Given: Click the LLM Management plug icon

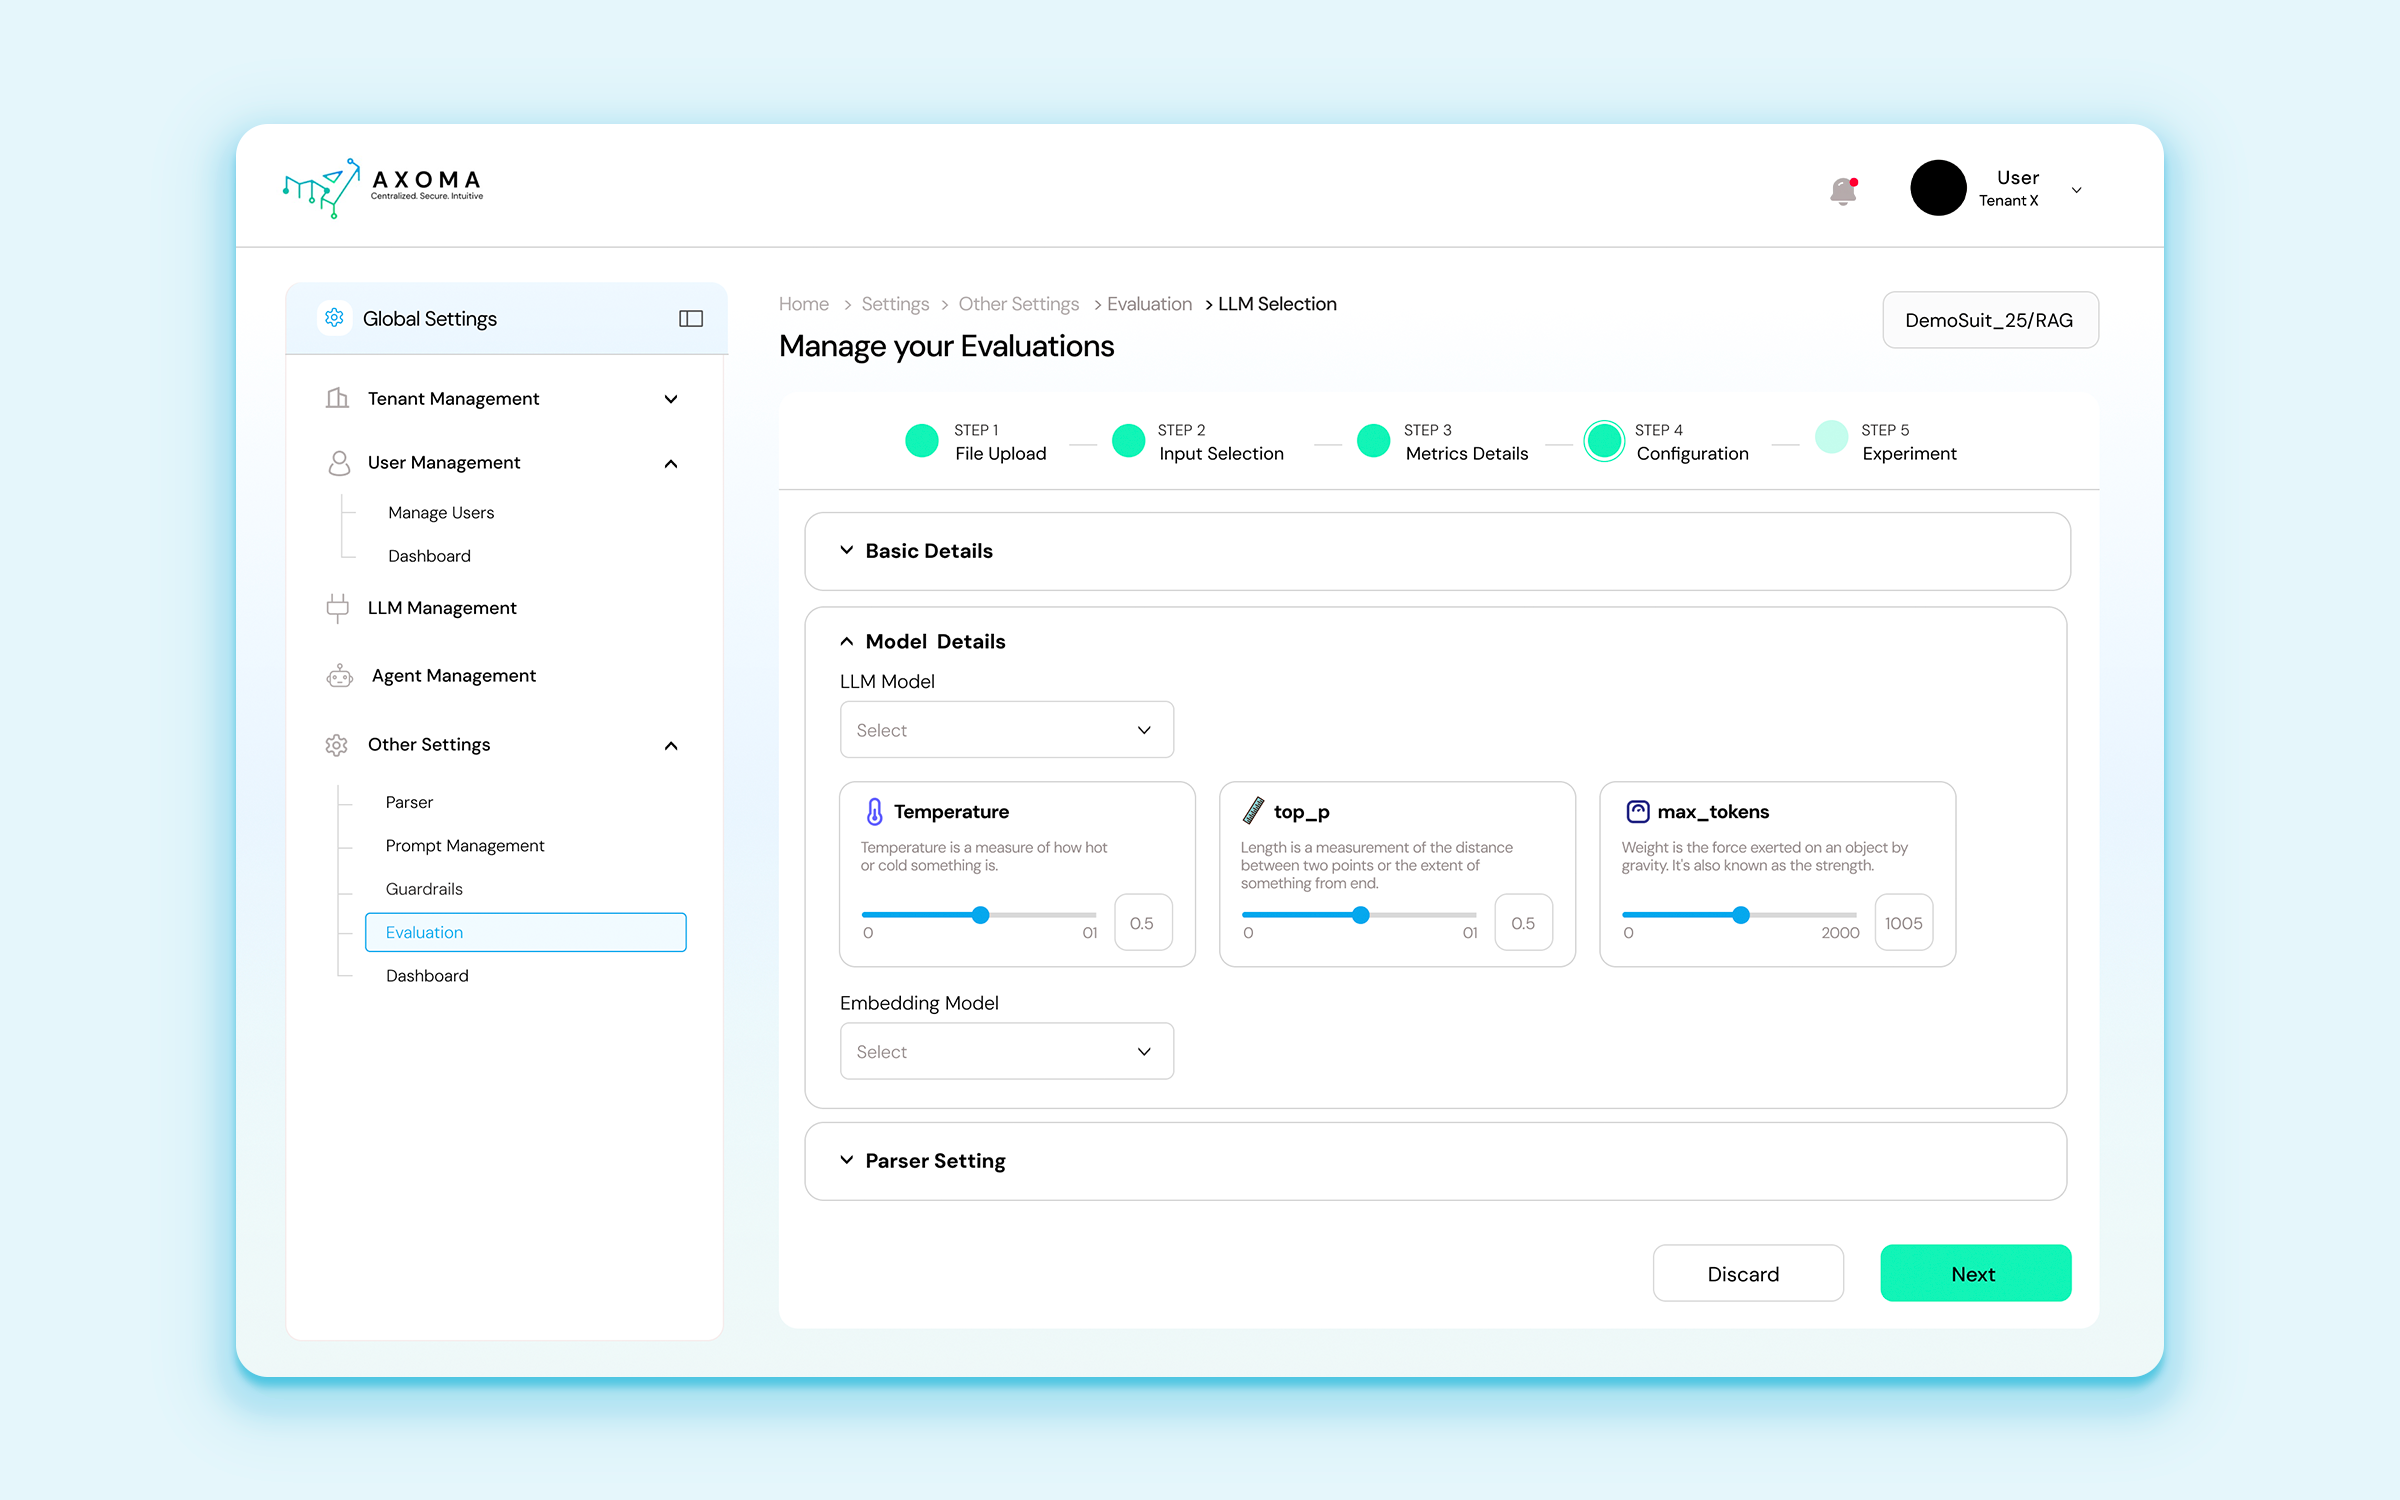Looking at the screenshot, I should coord(337,607).
